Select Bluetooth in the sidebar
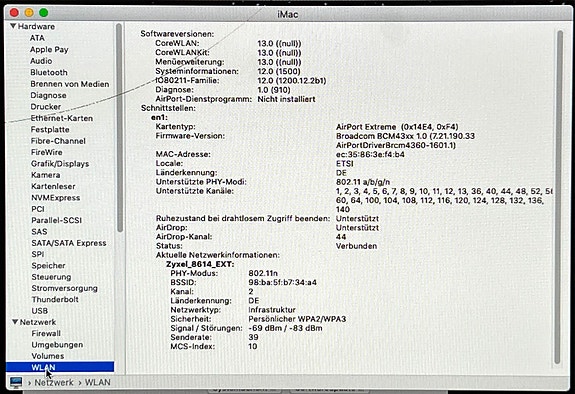575x394 pixels. pyautogui.click(x=49, y=73)
